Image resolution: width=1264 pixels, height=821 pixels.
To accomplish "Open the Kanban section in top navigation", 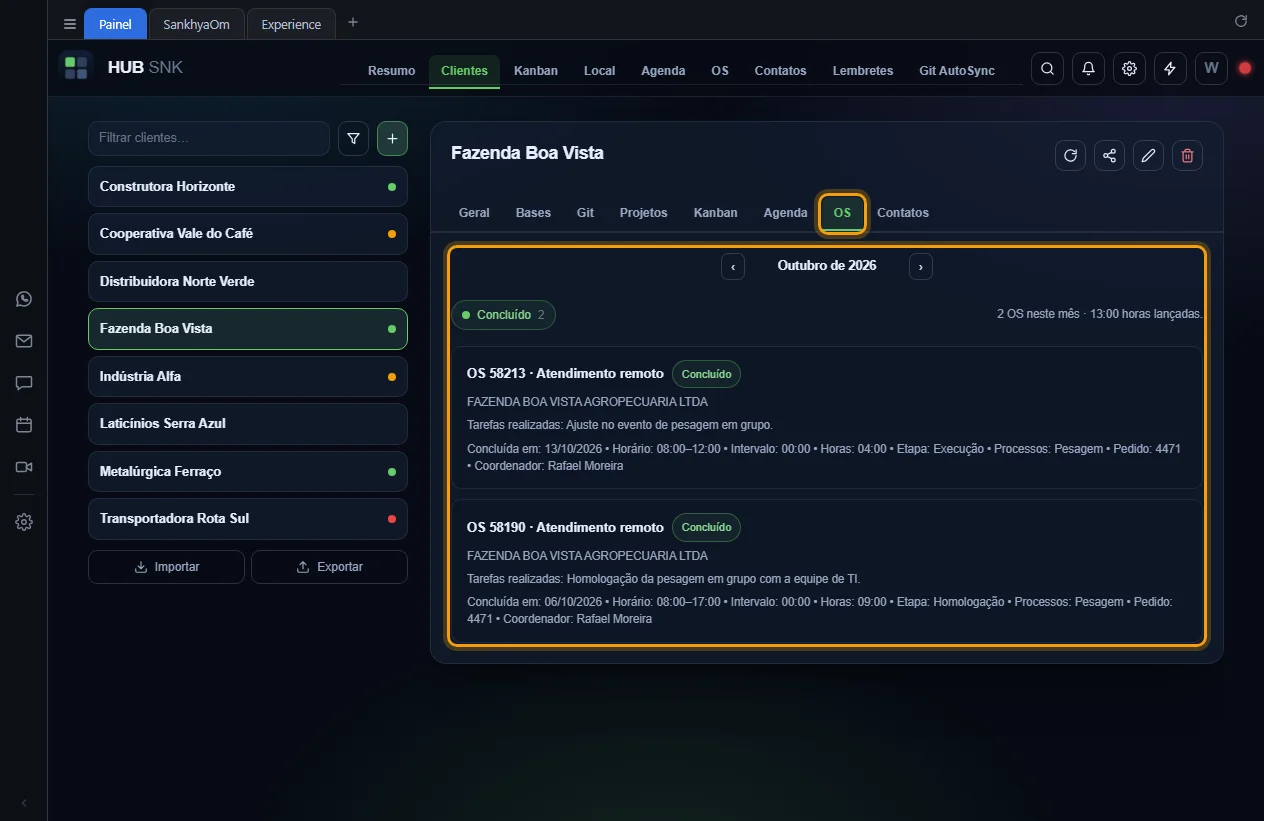I will coord(536,71).
